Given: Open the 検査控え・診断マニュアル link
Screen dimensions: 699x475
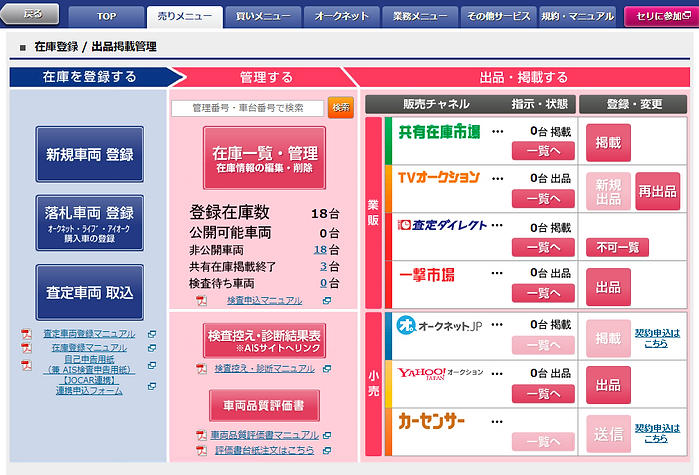Looking at the screenshot, I should [x=264, y=369].
